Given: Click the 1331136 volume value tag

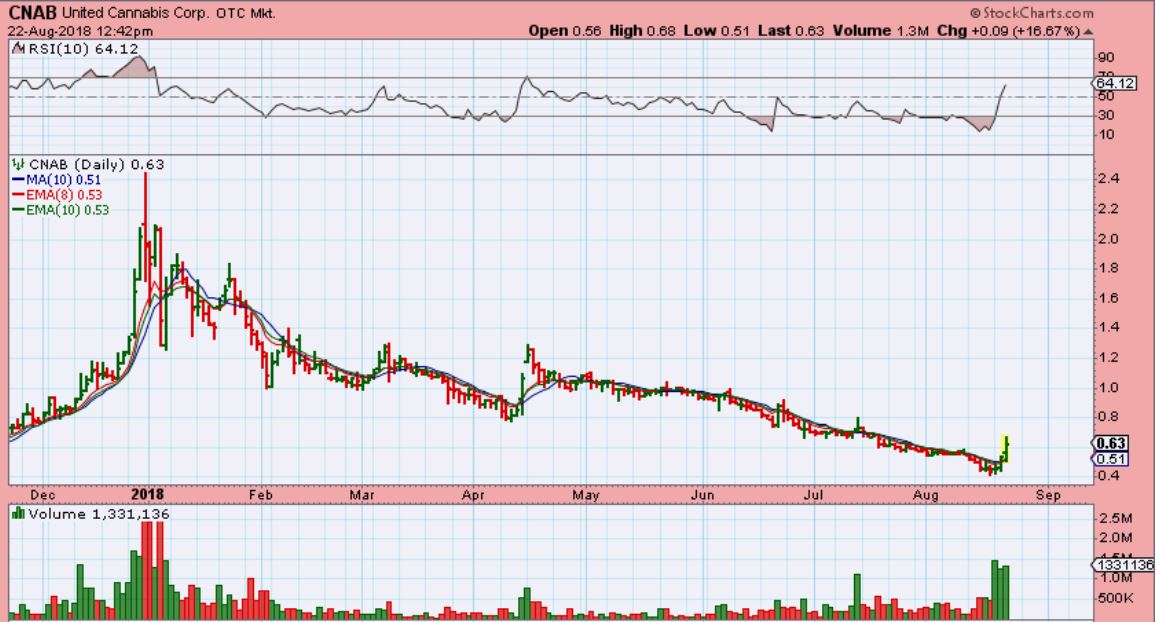Looking at the screenshot, I should (x=1123, y=564).
